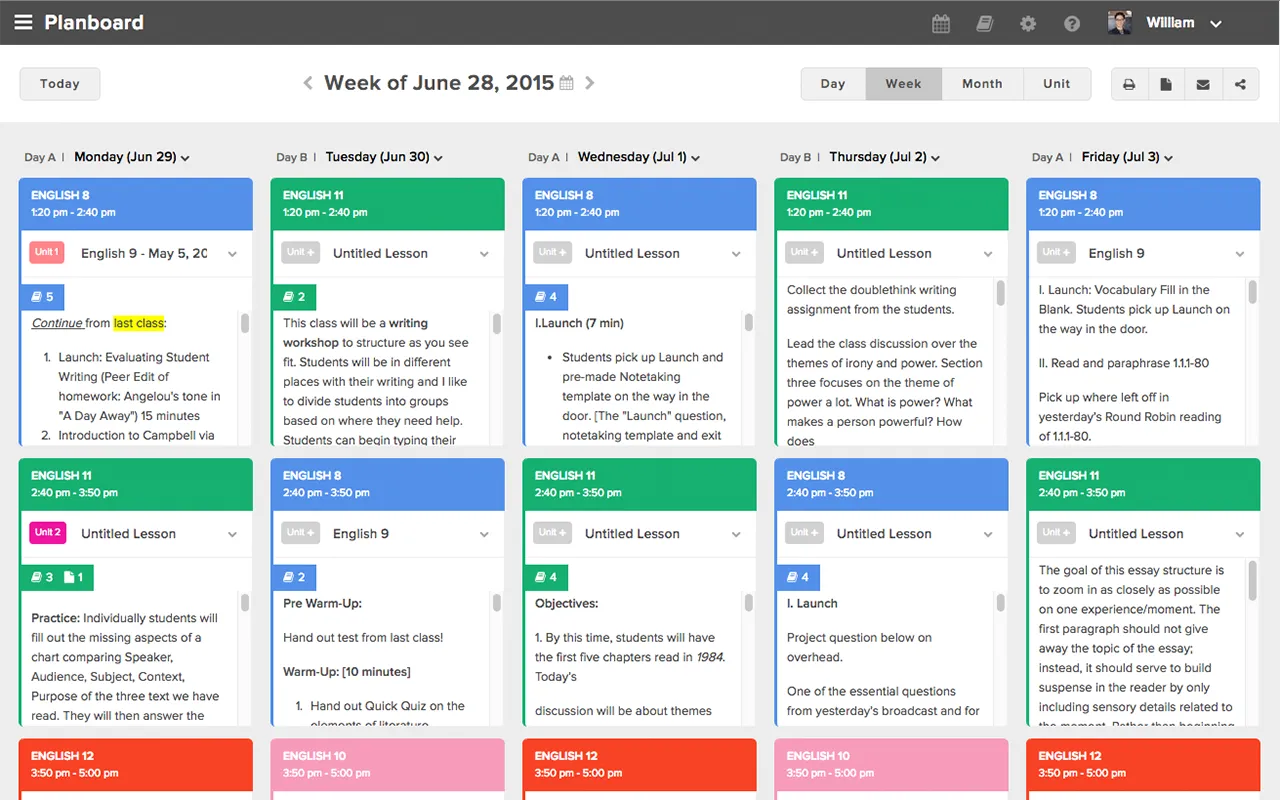Expand Thursday (Jul 2) day menu
This screenshot has height=800, width=1280.
point(935,158)
